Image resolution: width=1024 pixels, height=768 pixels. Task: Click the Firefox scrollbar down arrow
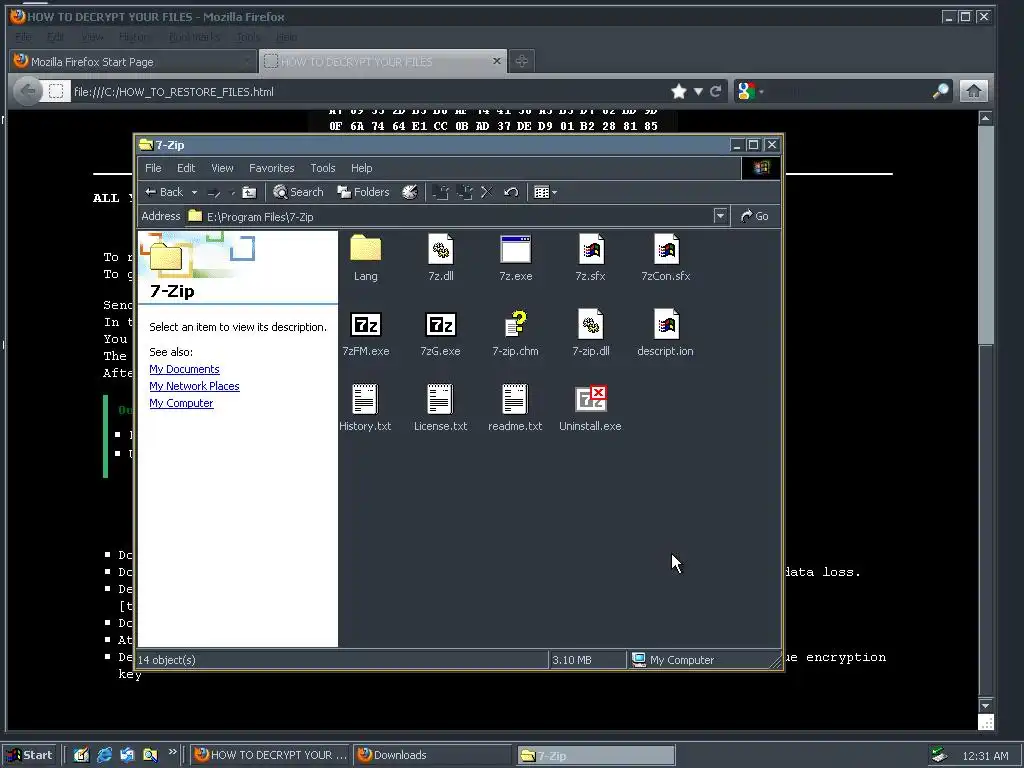[x=985, y=705]
